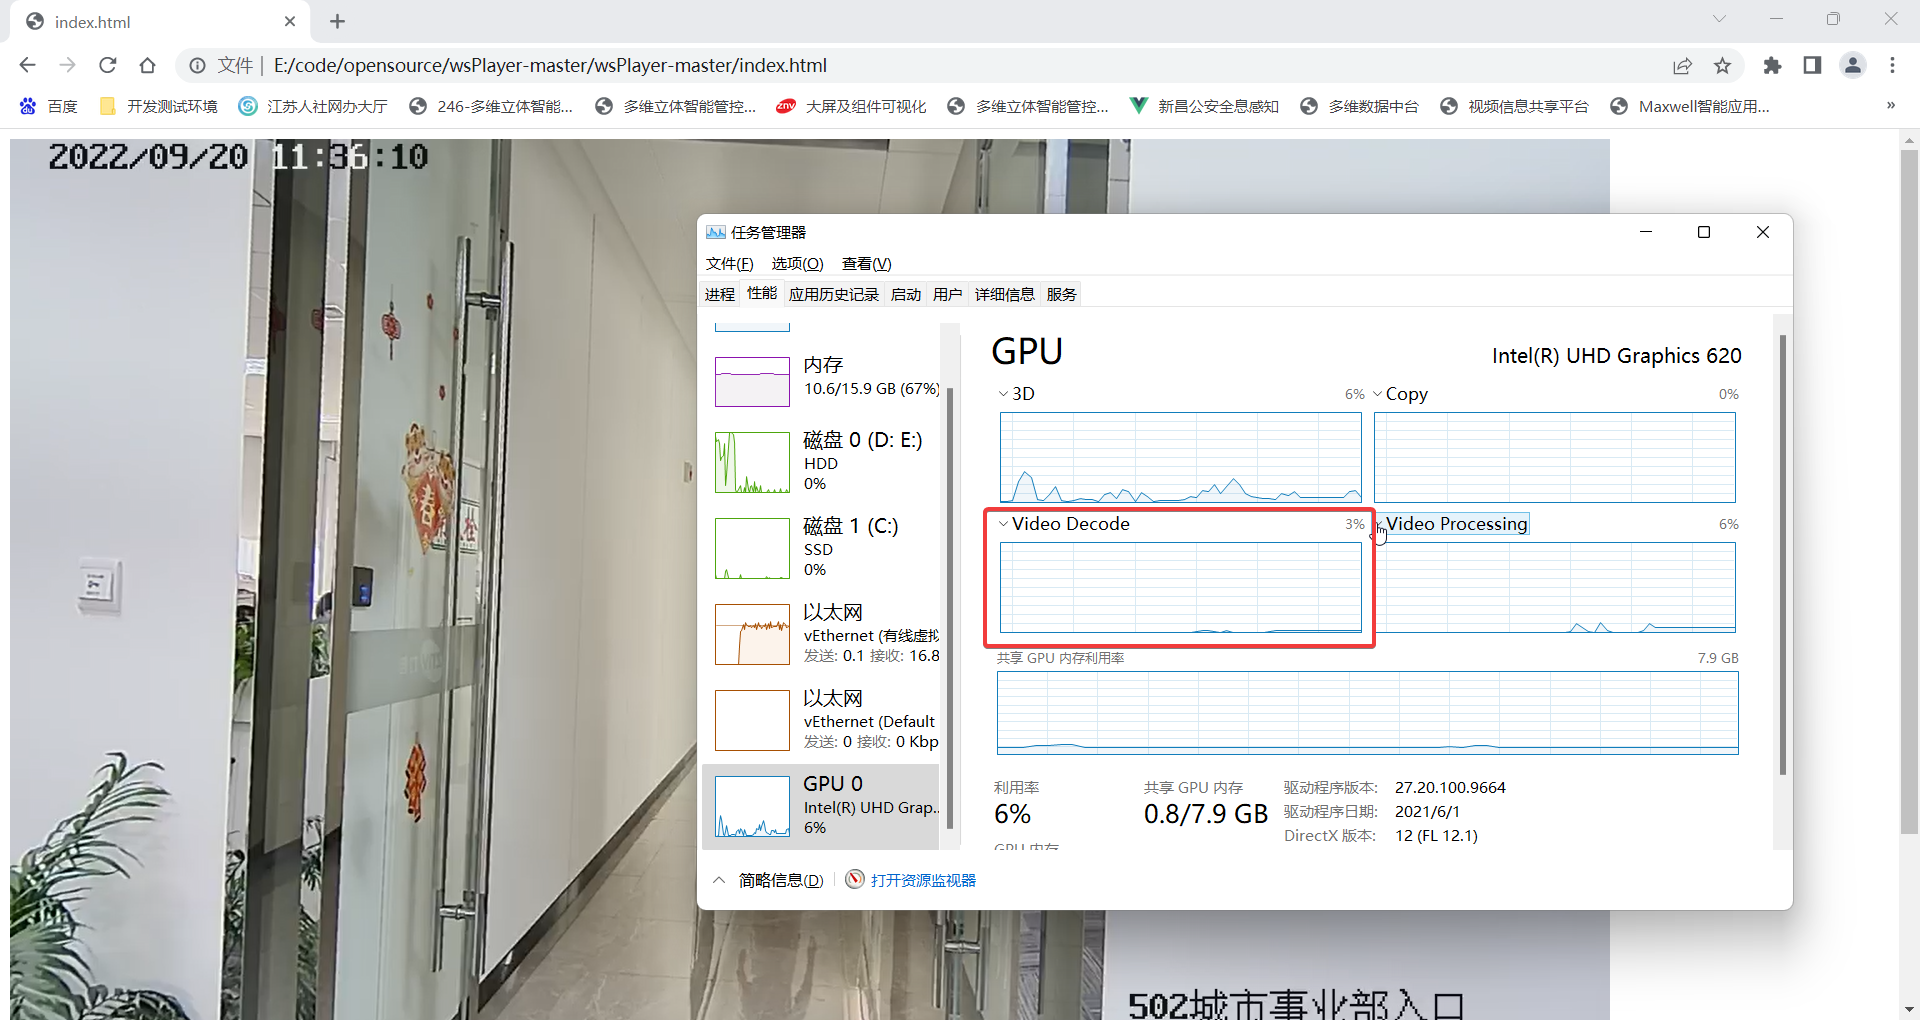This screenshot has height=1020, width=1920.
Task: Open the Chrome profile avatar icon
Action: click(x=1853, y=65)
